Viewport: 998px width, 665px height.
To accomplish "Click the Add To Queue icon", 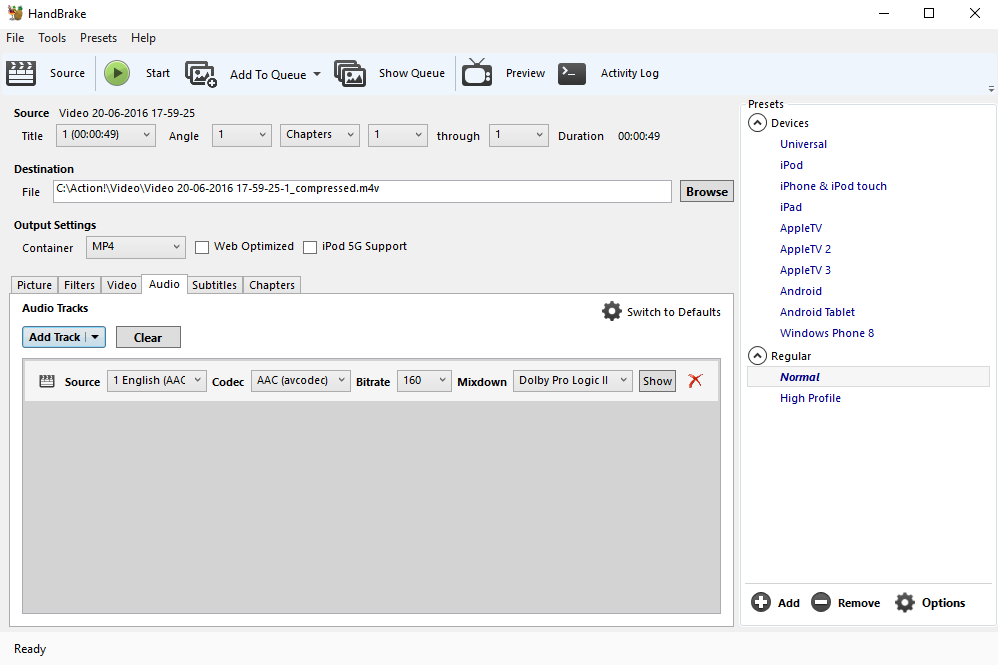I will (200, 74).
